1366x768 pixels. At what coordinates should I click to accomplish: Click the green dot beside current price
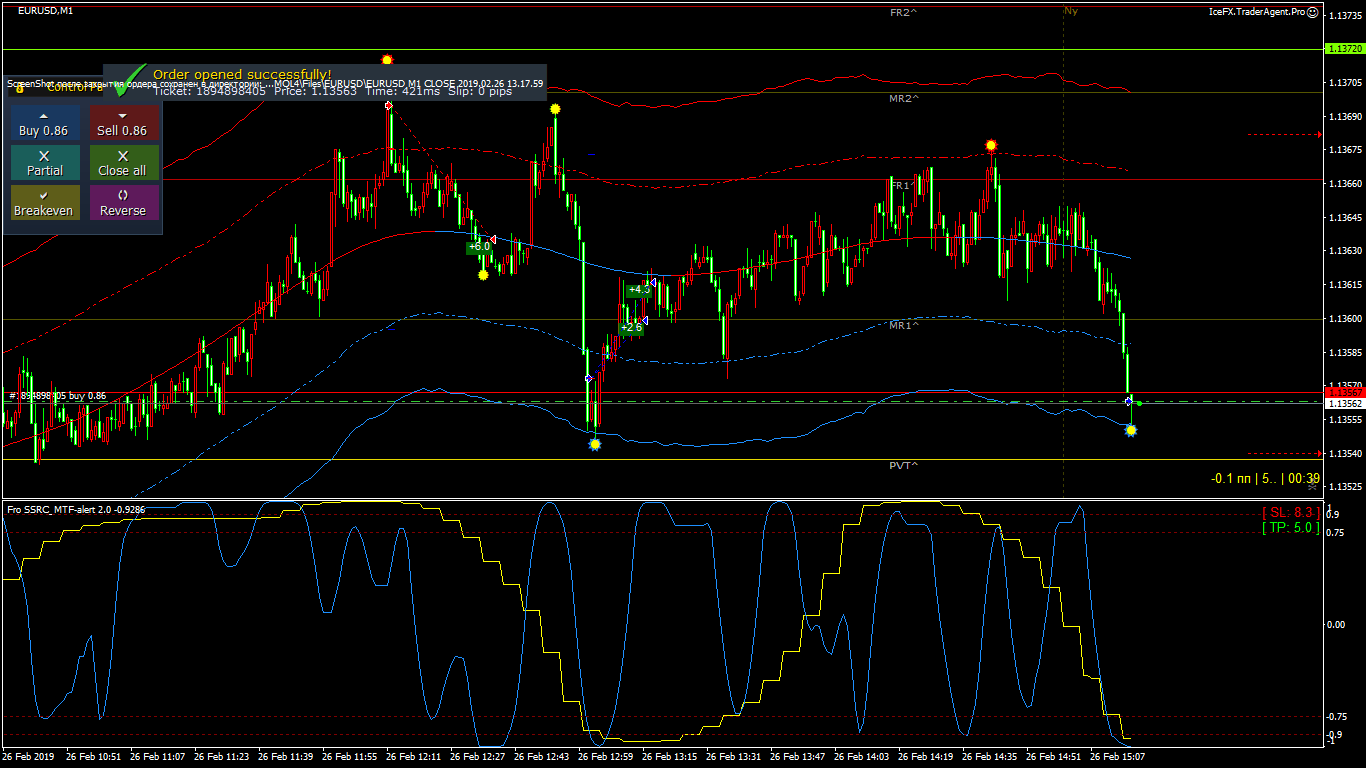tap(1140, 403)
